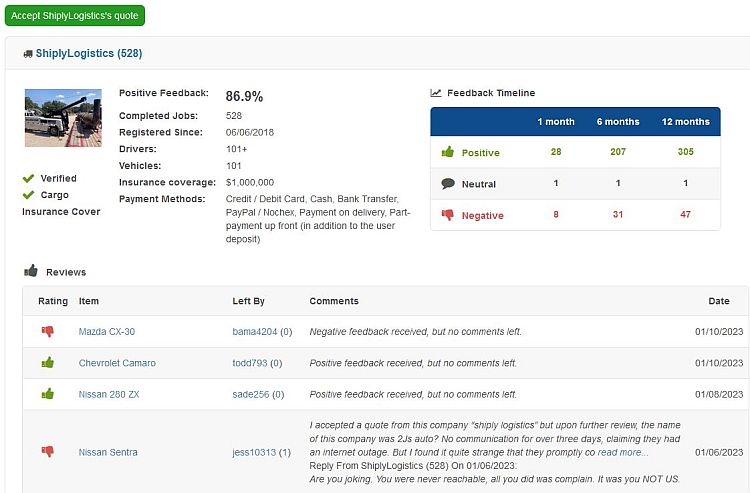Image resolution: width=750 pixels, height=493 pixels.
Task: Click the truck icon beside ShiplyLogistics heading
Action: coord(28,54)
